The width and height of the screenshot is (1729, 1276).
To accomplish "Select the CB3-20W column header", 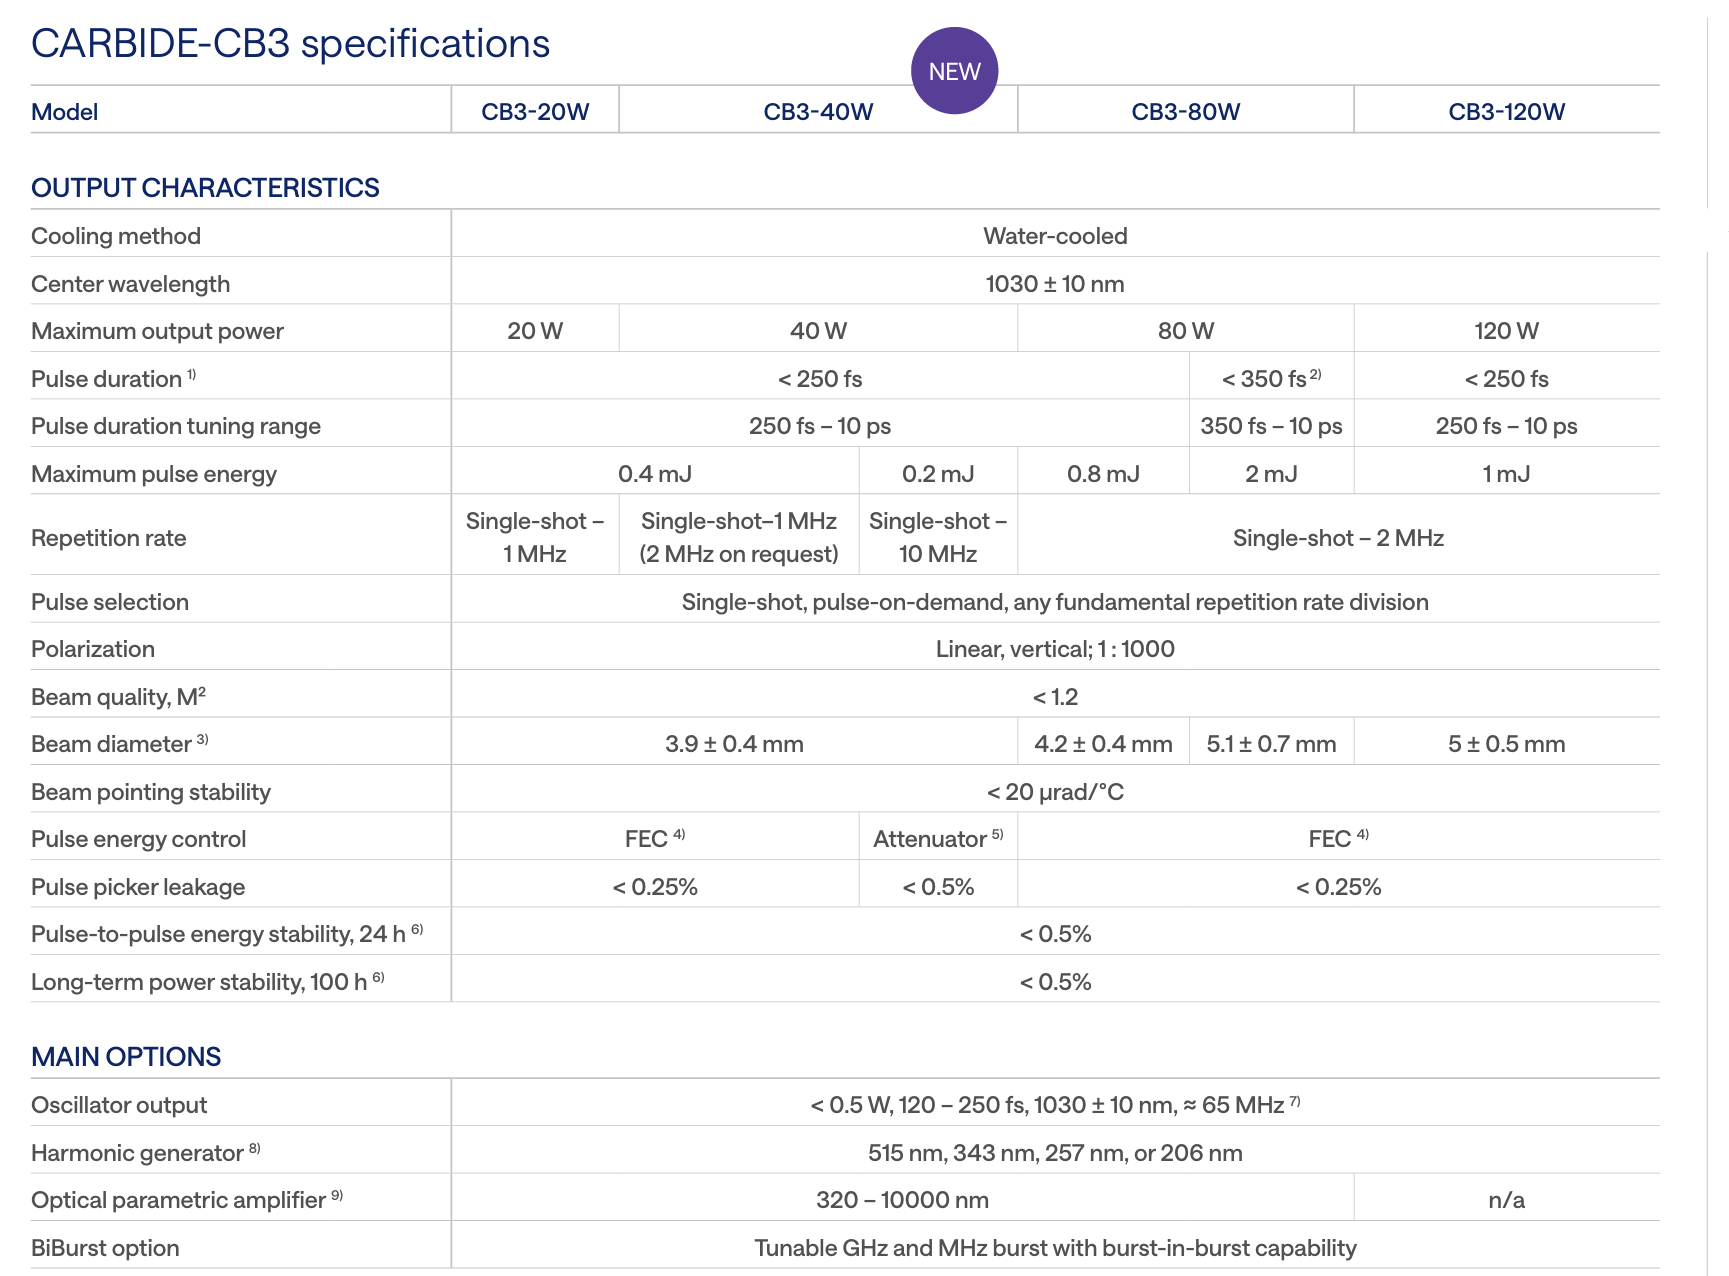I will coord(535,112).
